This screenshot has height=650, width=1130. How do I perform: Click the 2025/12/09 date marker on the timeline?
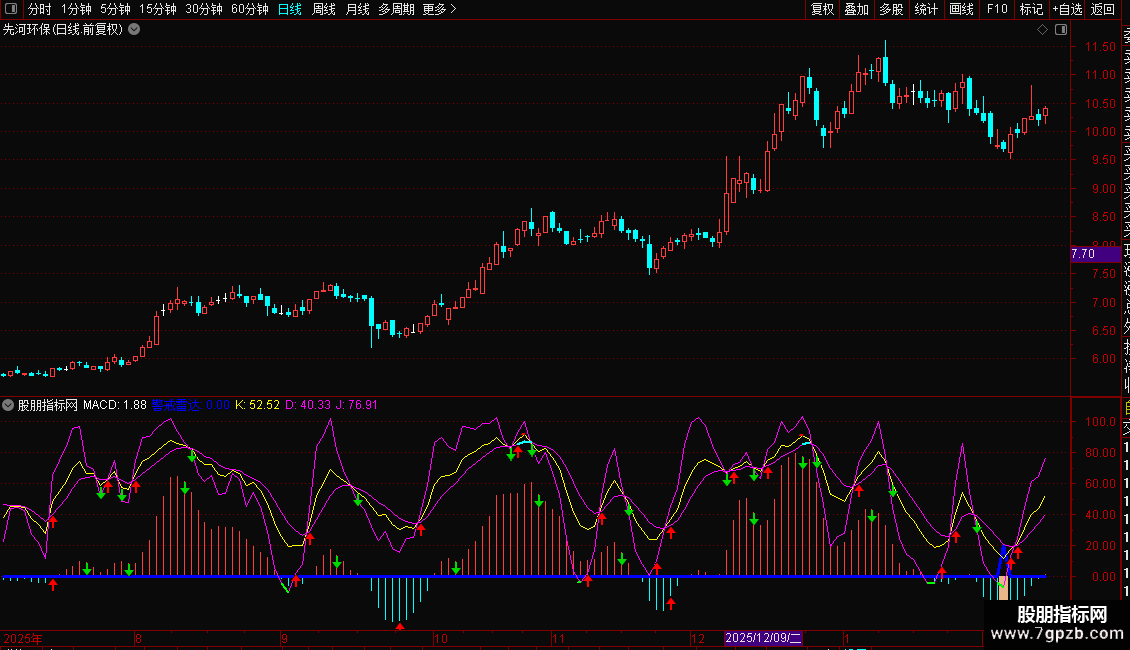pyautogui.click(x=764, y=638)
